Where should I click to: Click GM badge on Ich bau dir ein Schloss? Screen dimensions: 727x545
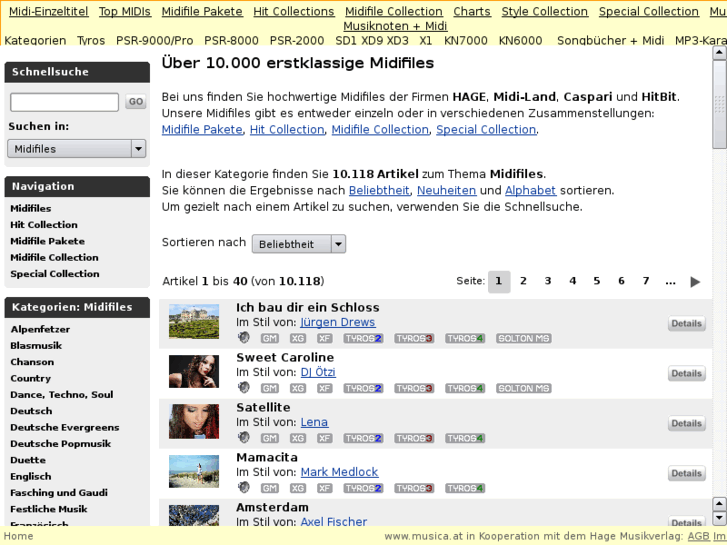pos(270,339)
